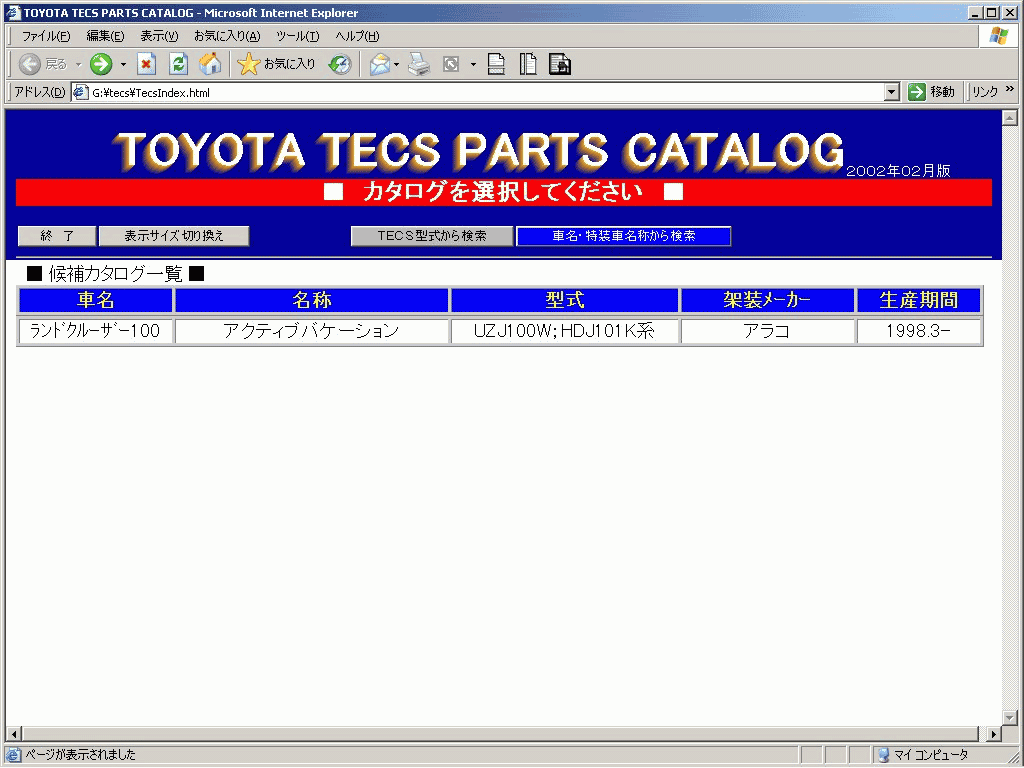Refresh the page
This screenshot has width=1024, height=768.
[178, 64]
